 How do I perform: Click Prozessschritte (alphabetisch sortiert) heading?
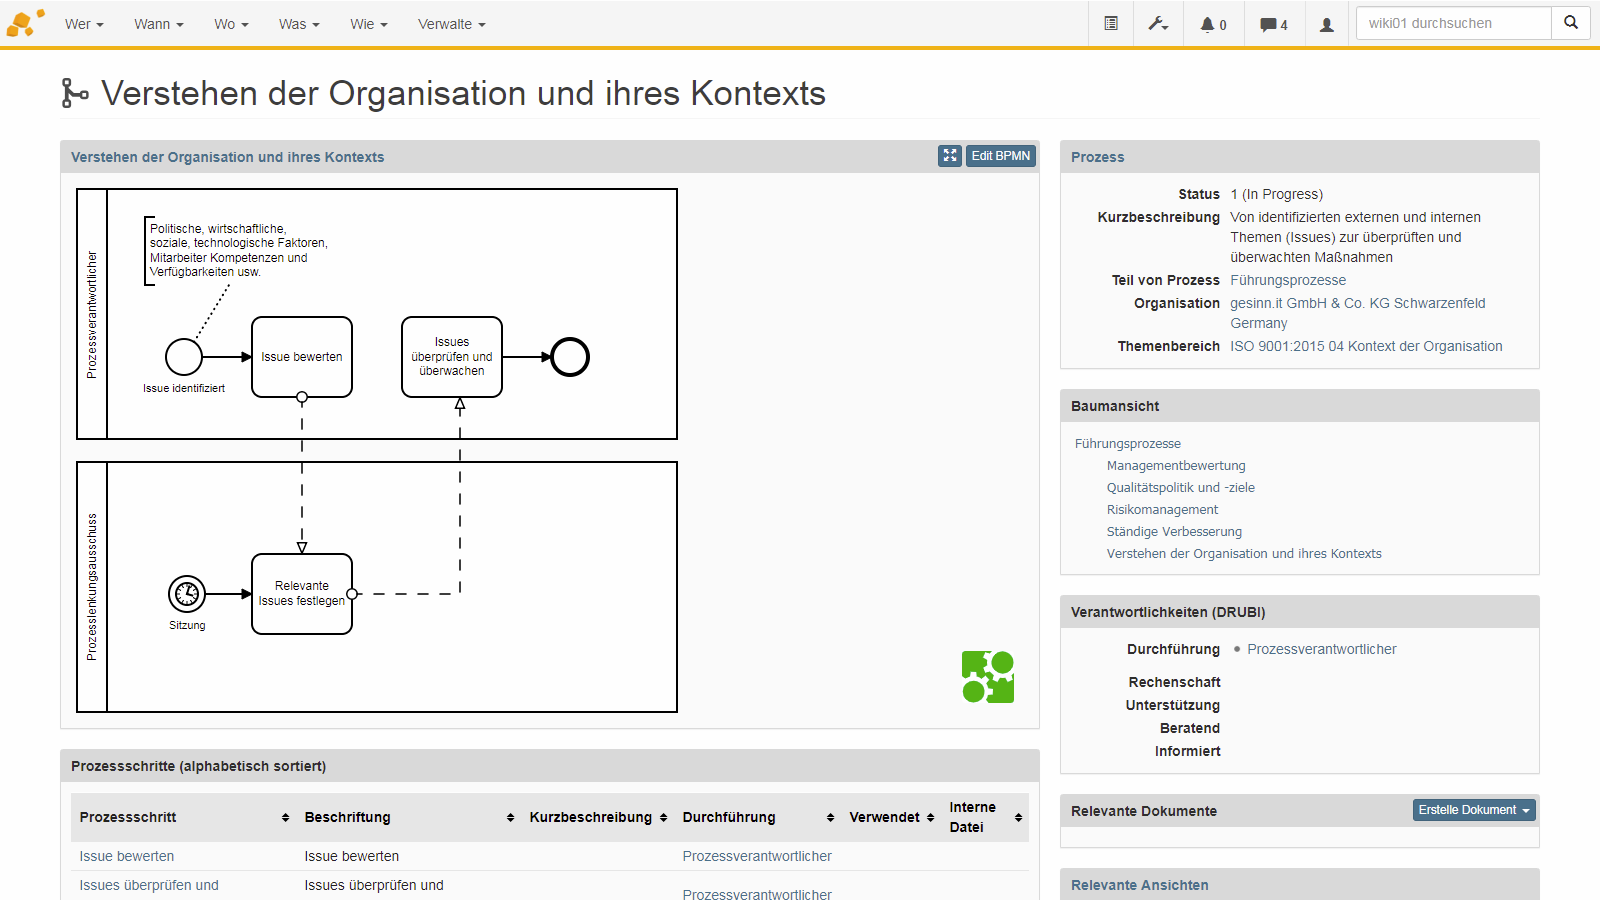pos(198,766)
